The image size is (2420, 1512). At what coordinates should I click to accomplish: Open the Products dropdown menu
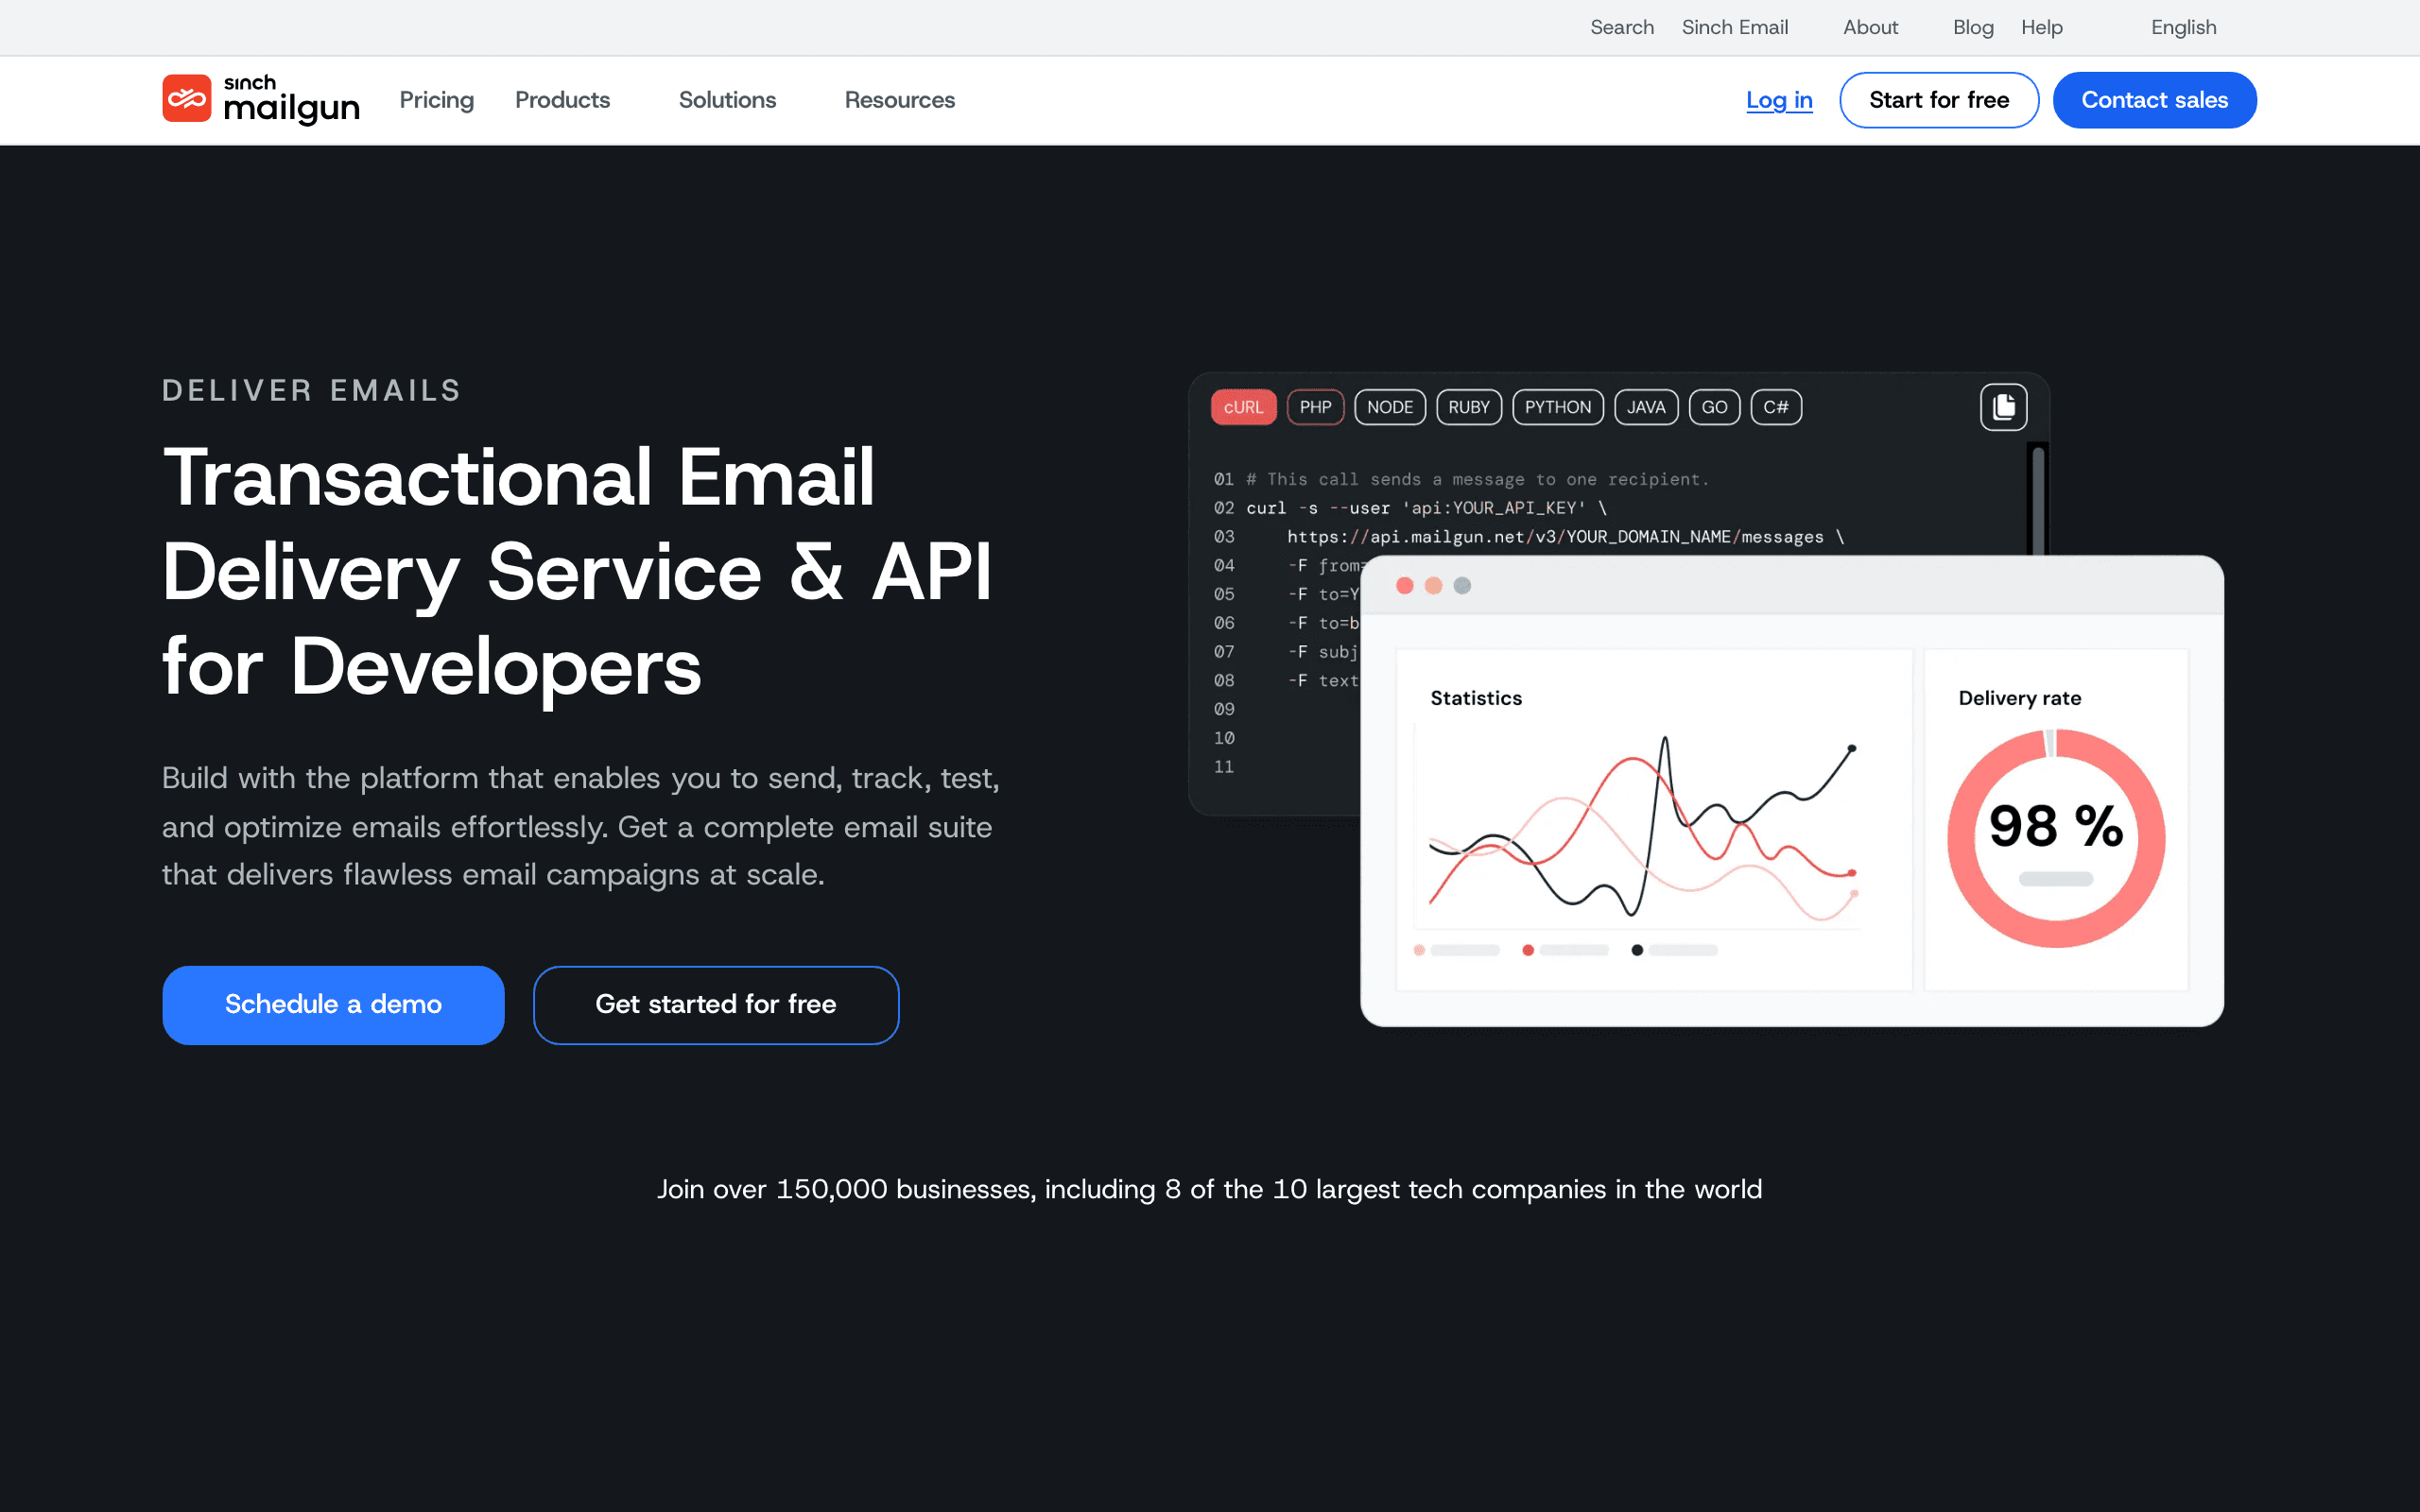point(563,100)
